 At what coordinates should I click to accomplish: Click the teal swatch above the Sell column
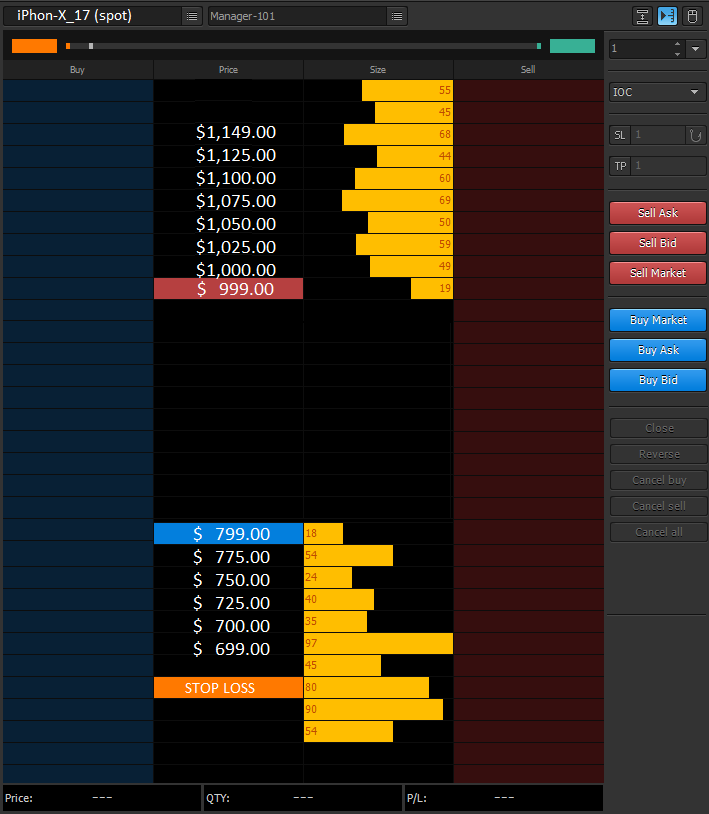point(572,46)
